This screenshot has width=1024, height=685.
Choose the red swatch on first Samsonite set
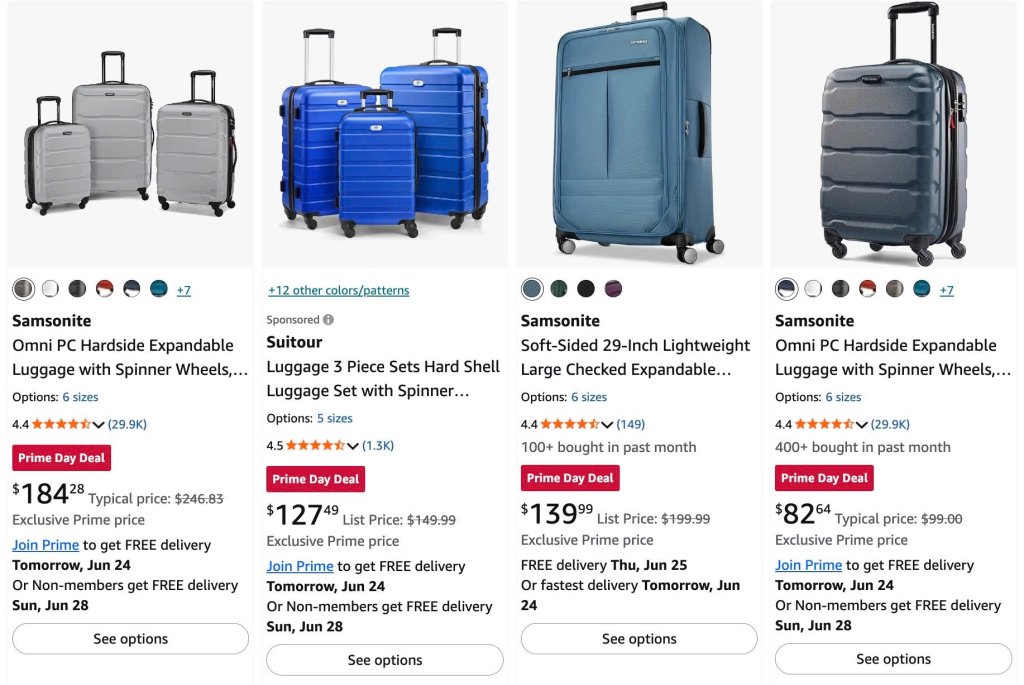tap(104, 289)
